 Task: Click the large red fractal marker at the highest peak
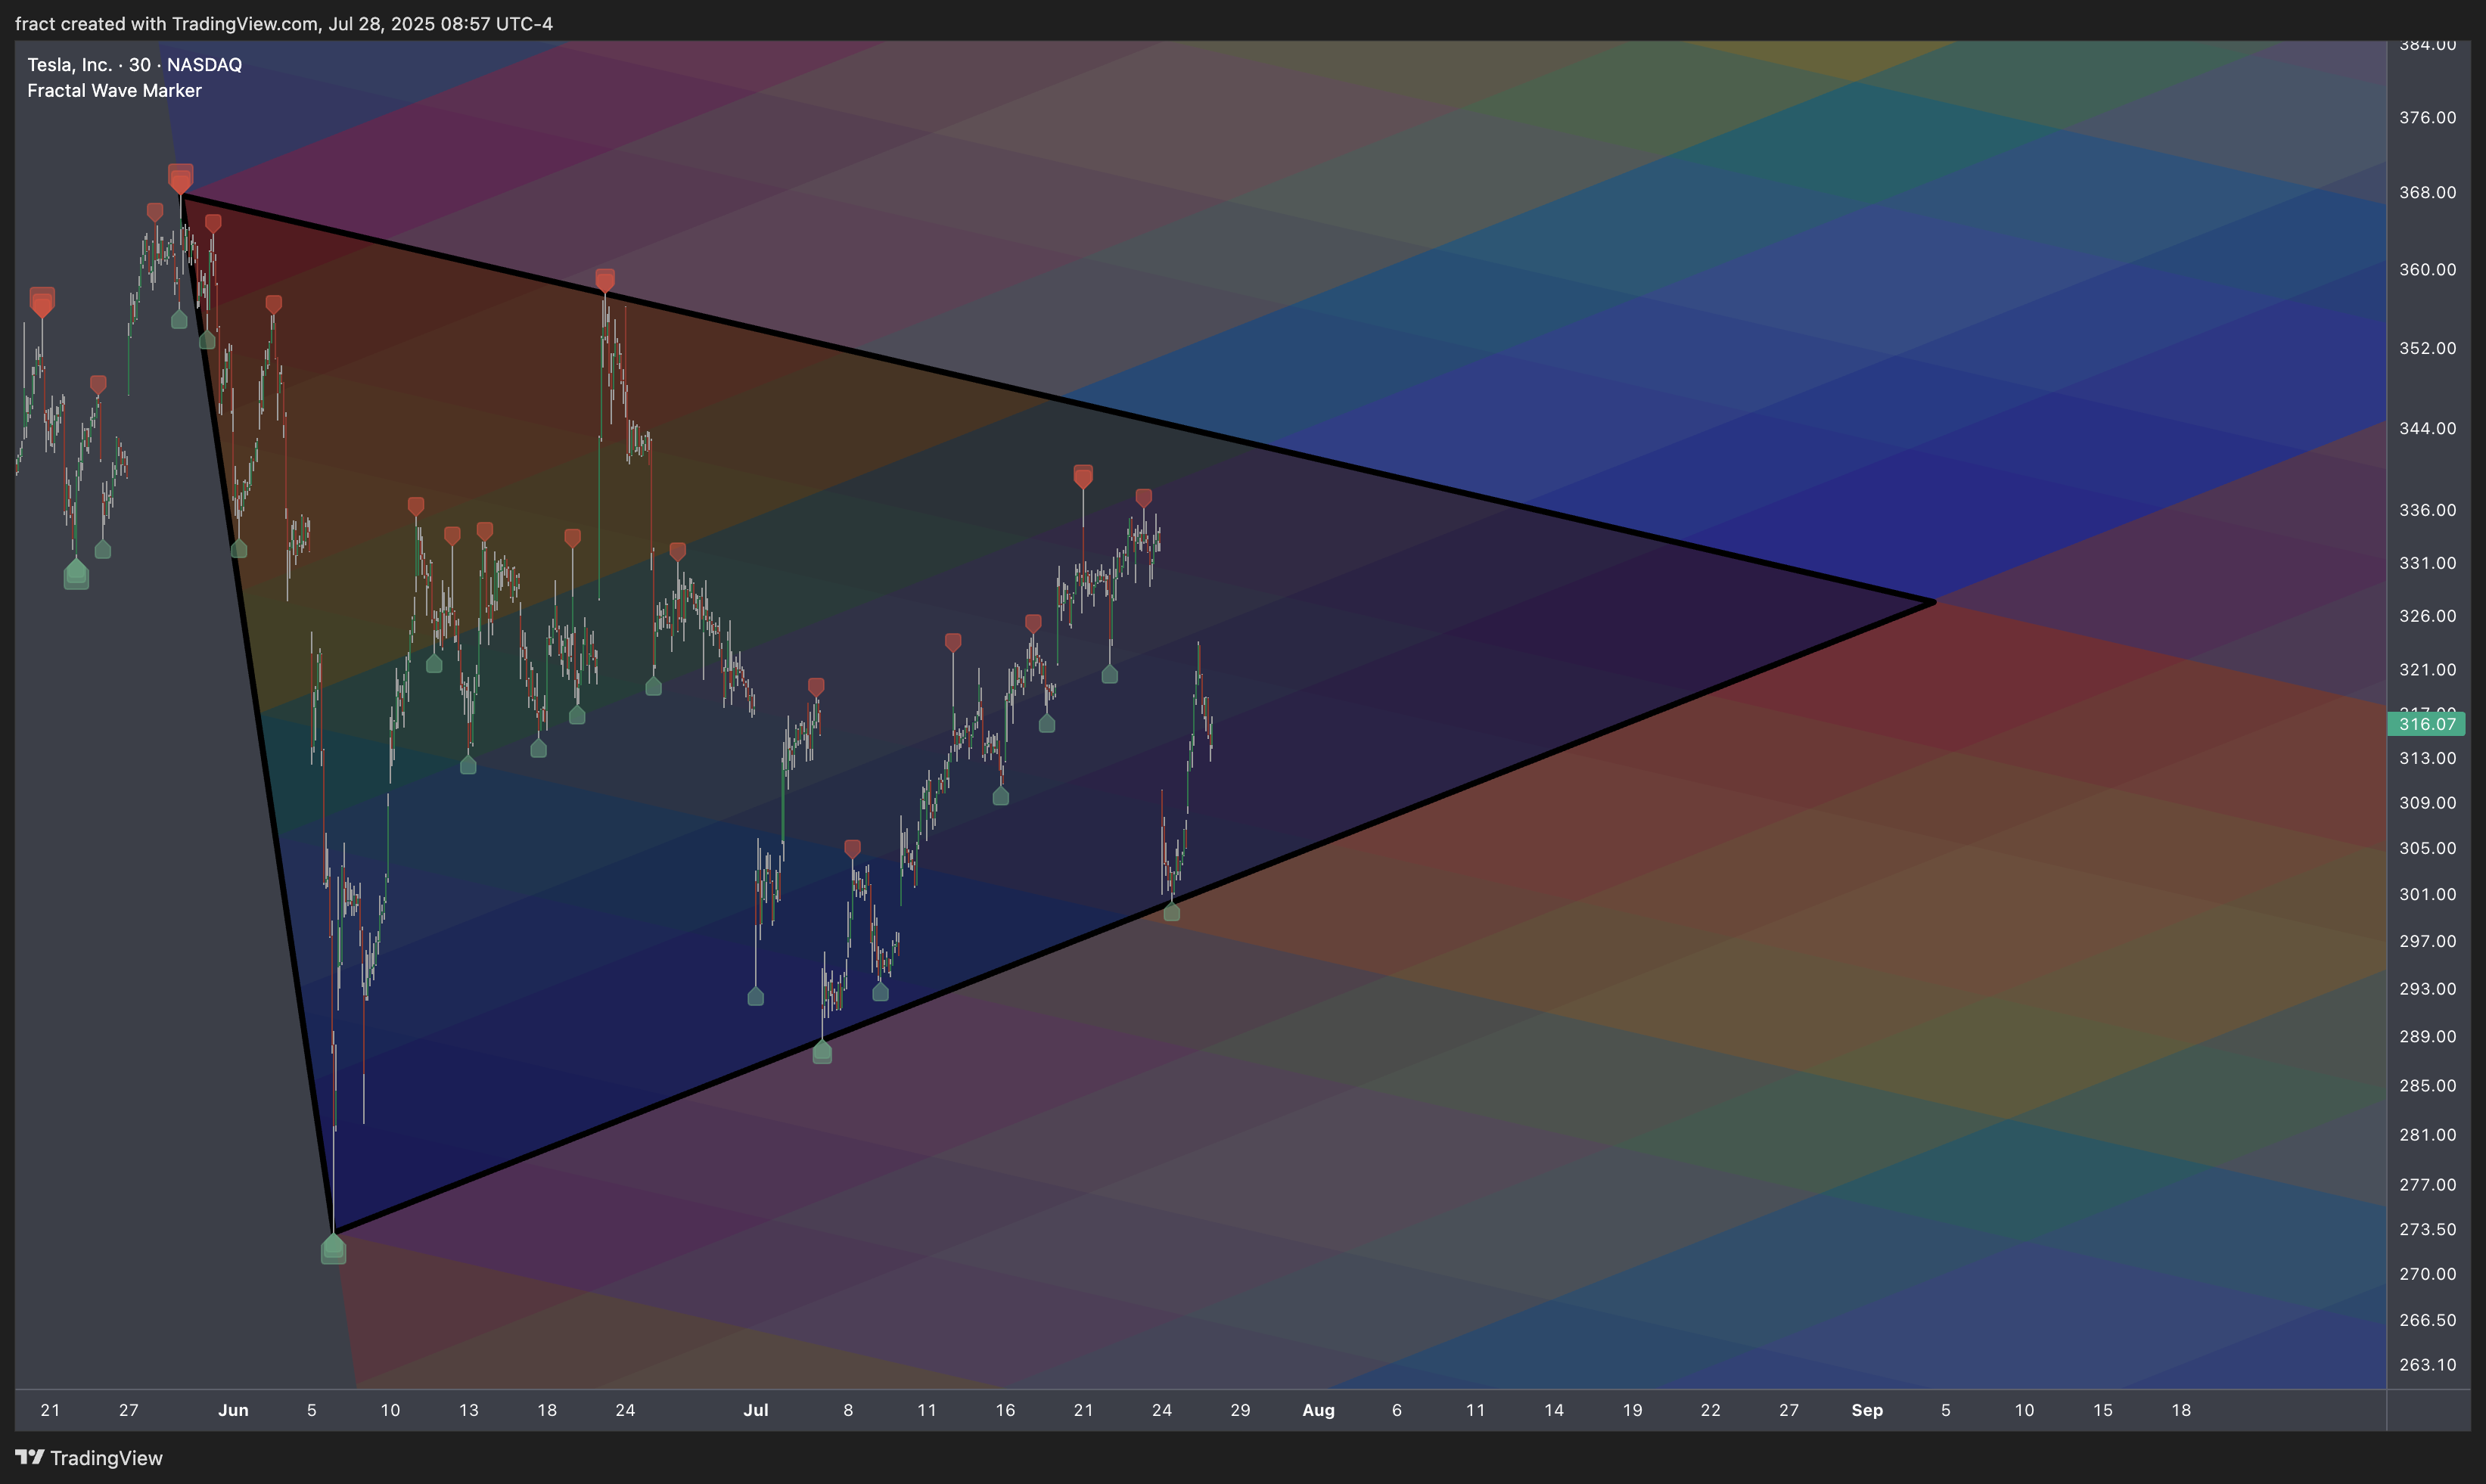(180, 178)
